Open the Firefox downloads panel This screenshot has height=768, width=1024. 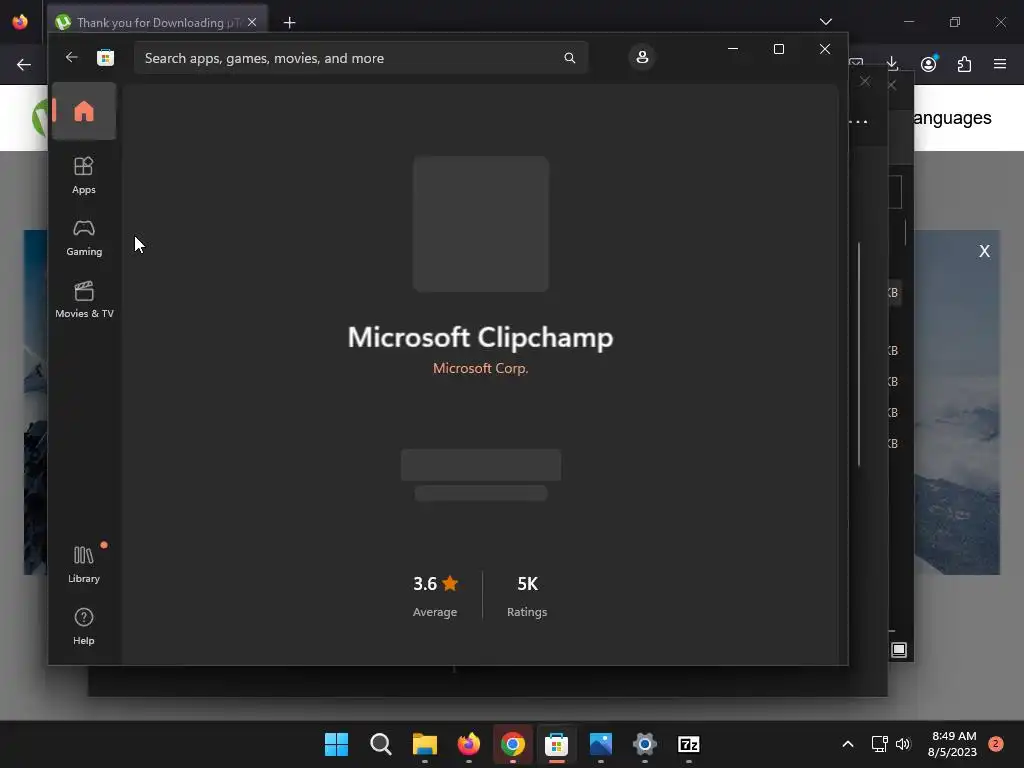coord(892,64)
